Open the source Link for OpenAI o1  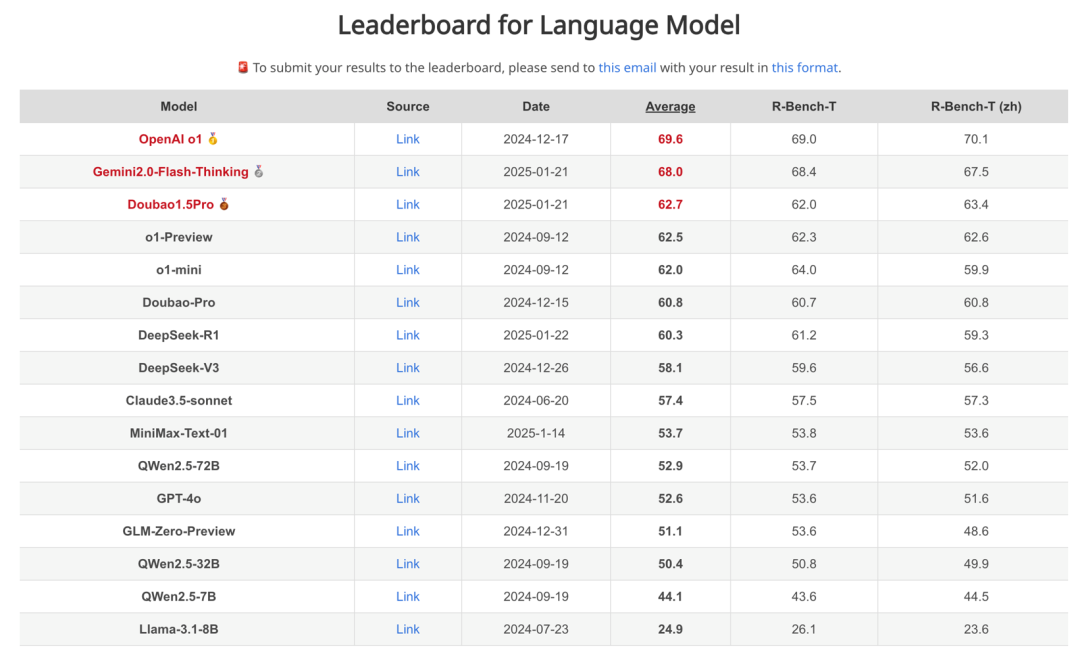click(408, 139)
